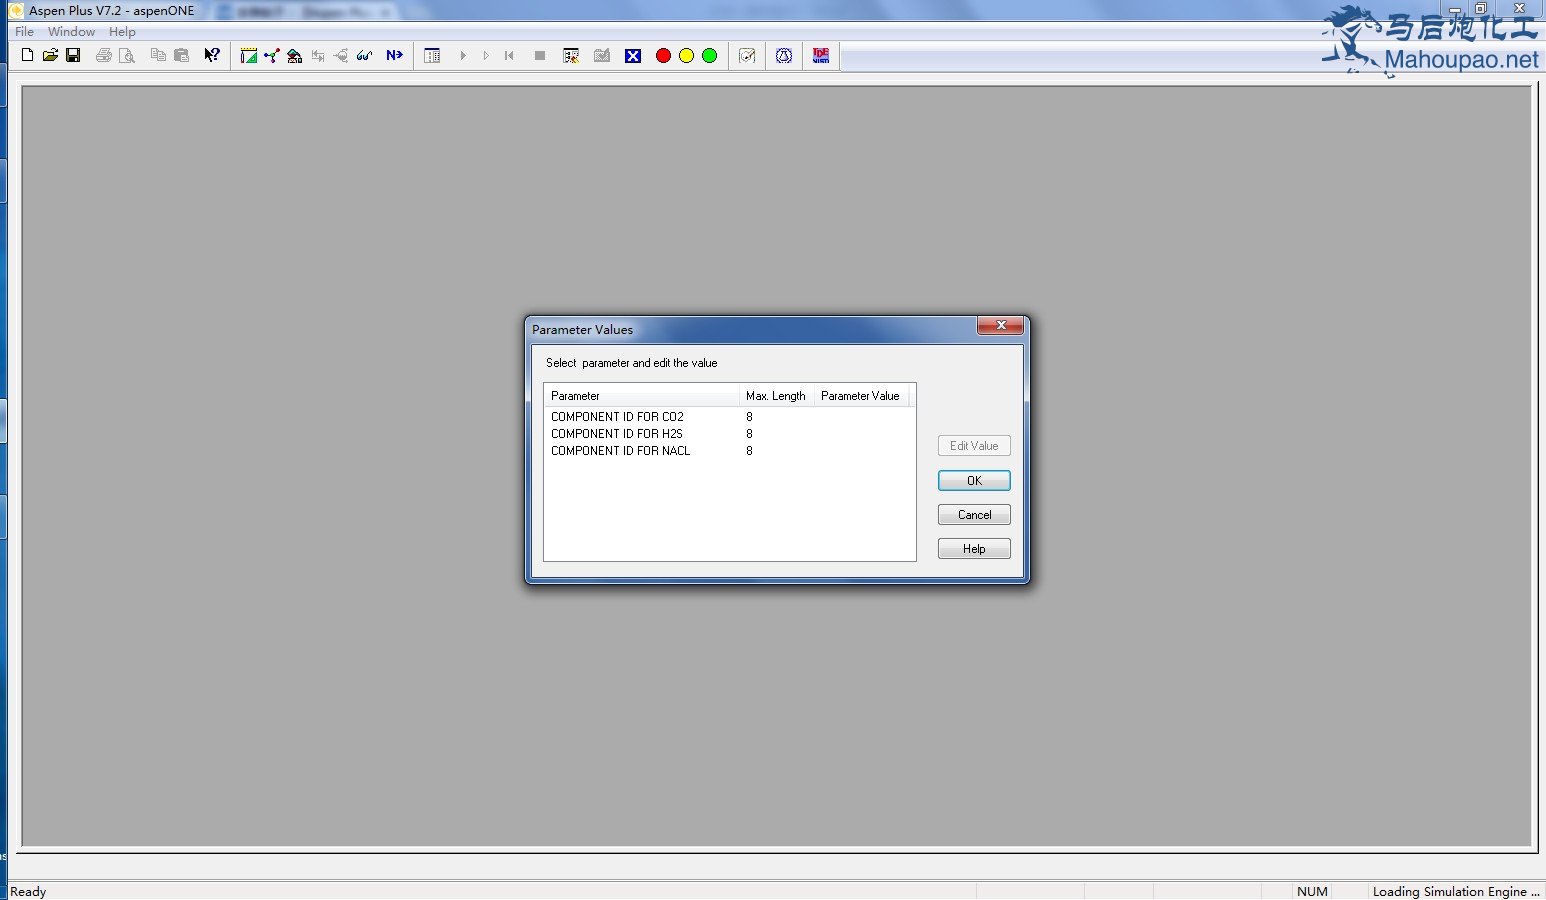
Task: Open the Check Results icon
Action: [571, 56]
